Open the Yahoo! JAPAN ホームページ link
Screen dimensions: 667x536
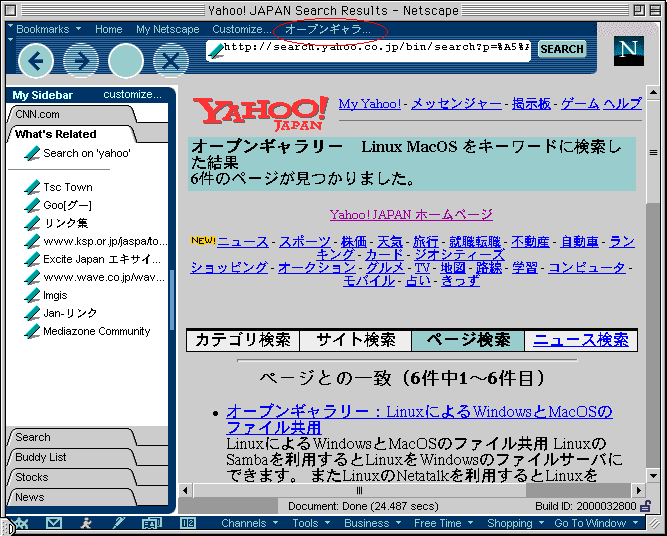pyautogui.click(x=411, y=214)
